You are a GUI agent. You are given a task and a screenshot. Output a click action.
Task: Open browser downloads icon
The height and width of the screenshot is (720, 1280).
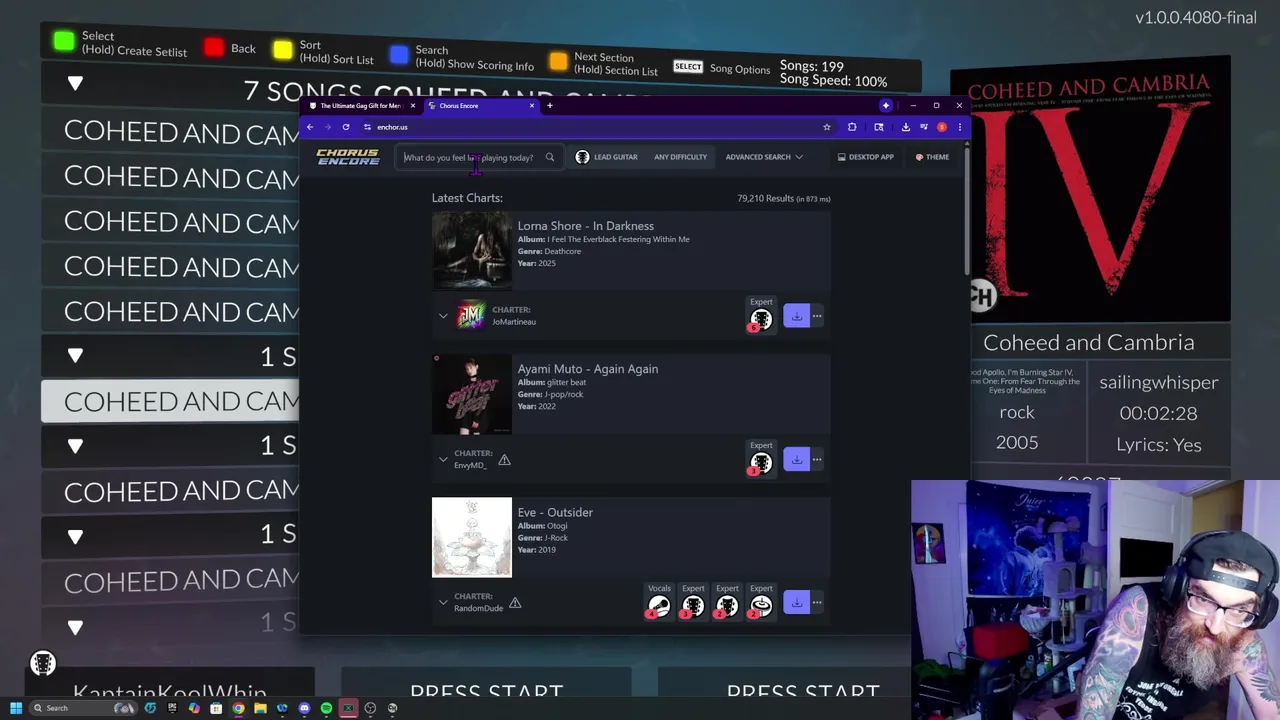[x=905, y=127]
